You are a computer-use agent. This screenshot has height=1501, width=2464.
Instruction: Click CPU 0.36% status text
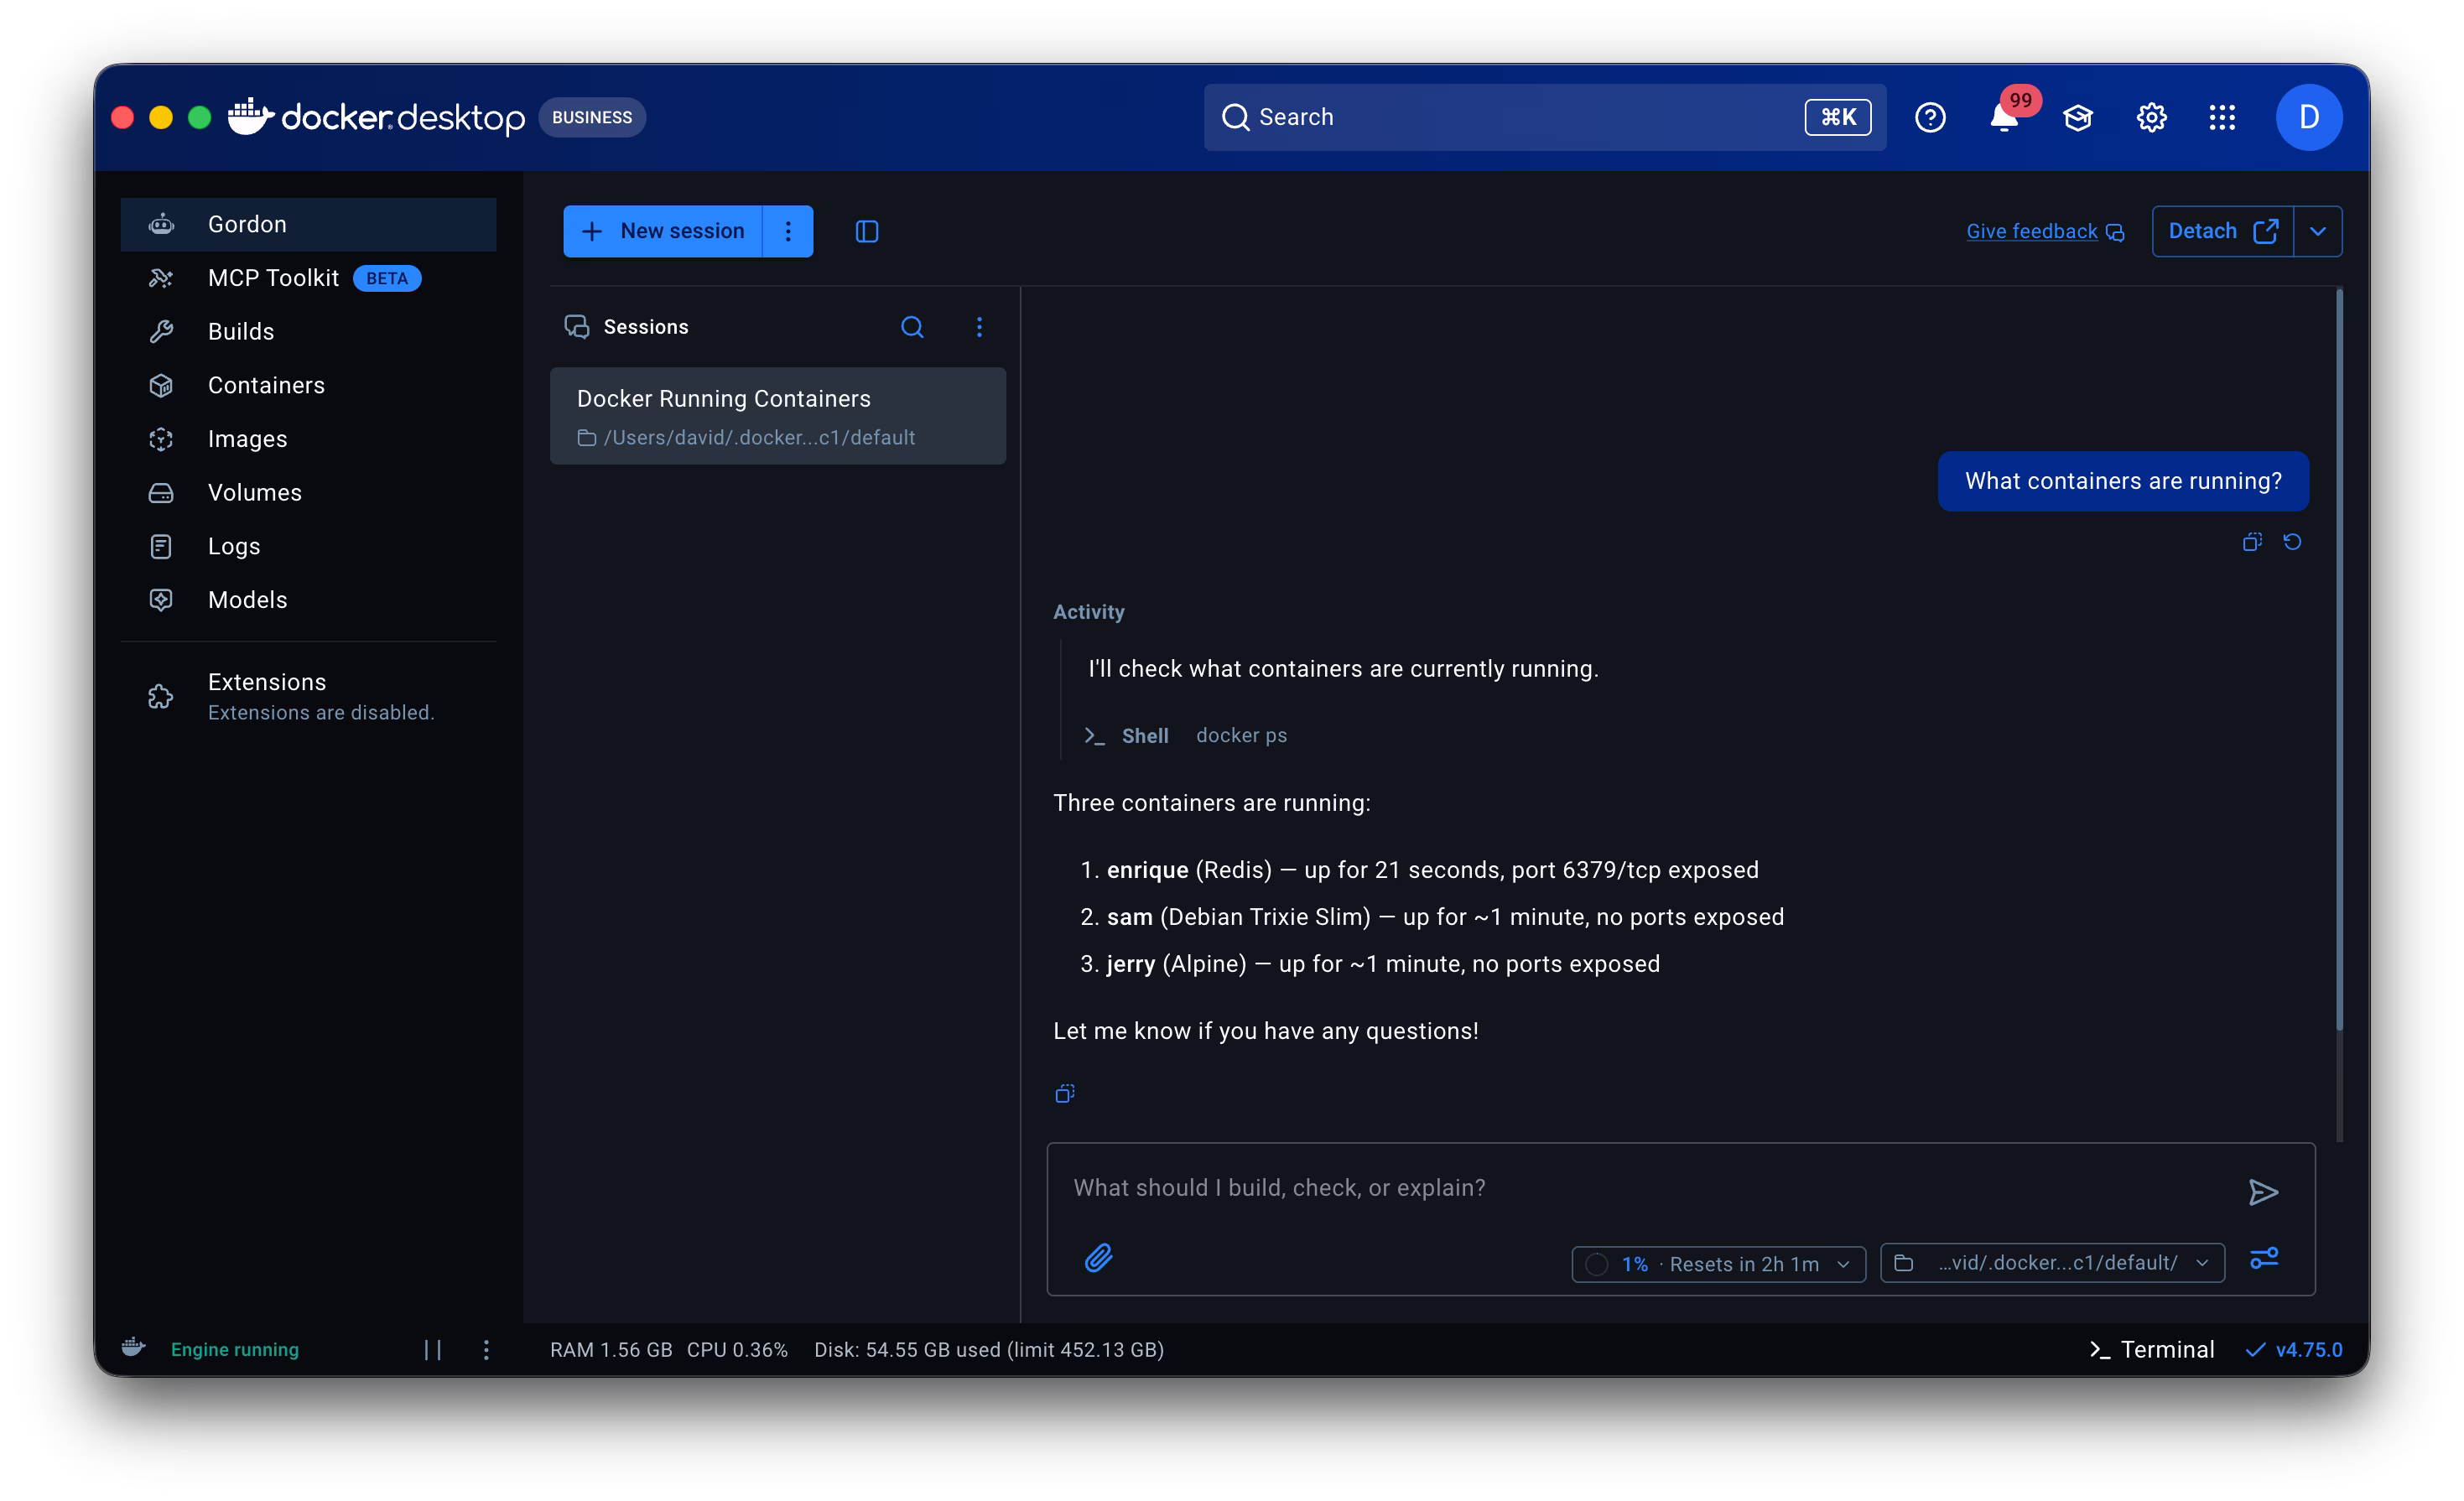click(x=737, y=1350)
